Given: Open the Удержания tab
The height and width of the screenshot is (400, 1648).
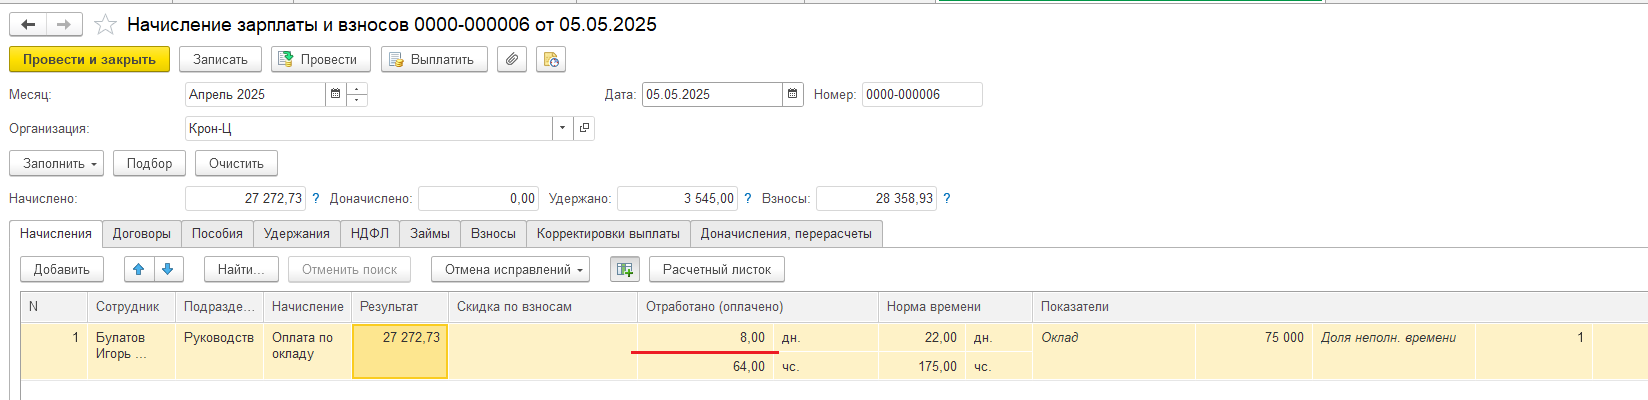Looking at the screenshot, I should click(x=296, y=233).
